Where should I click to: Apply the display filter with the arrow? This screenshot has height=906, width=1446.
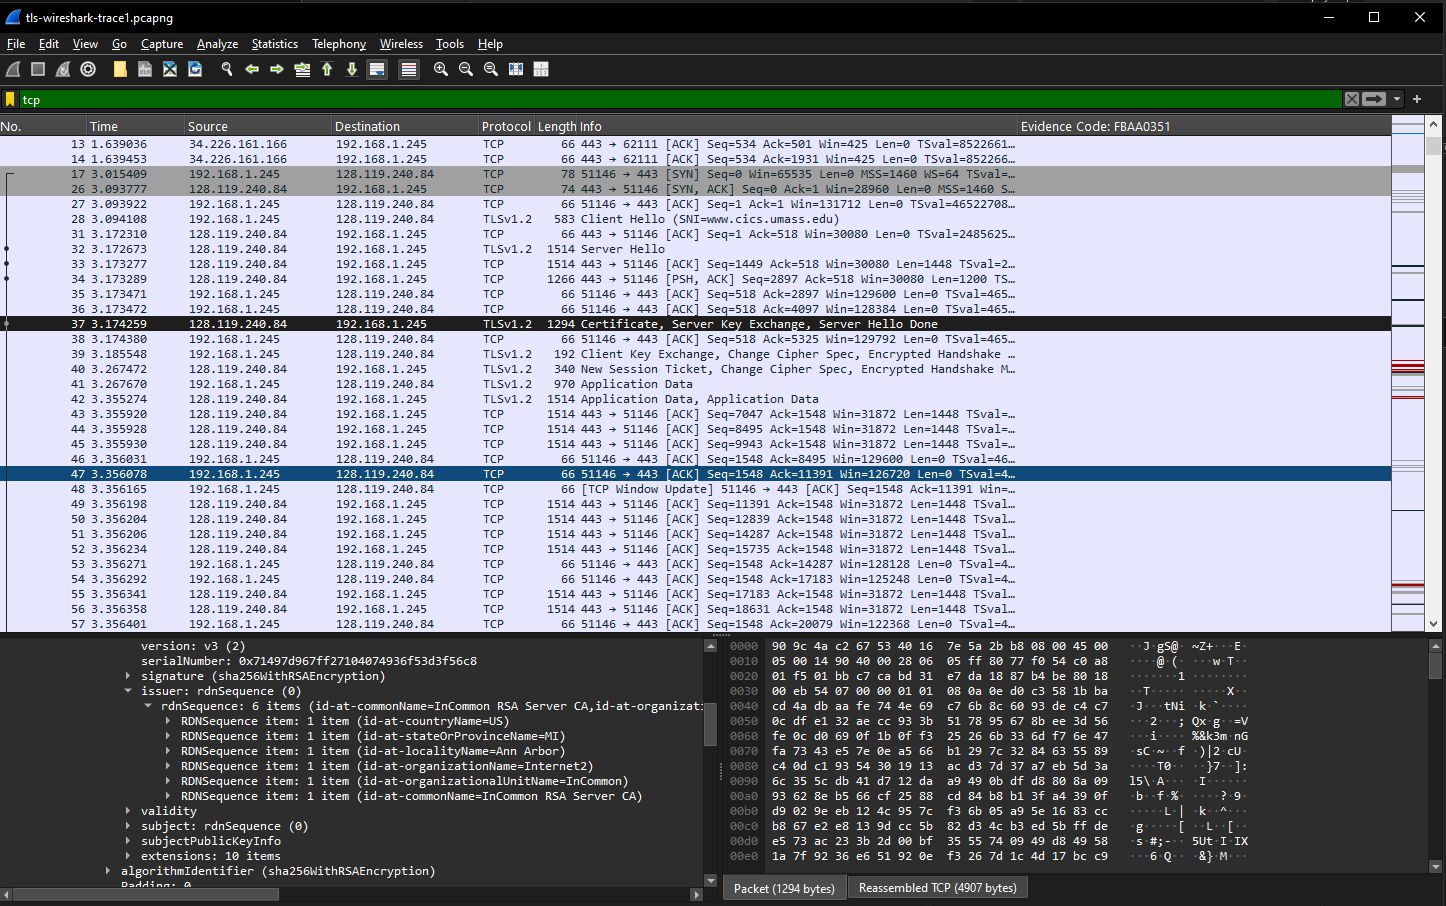coord(1374,99)
